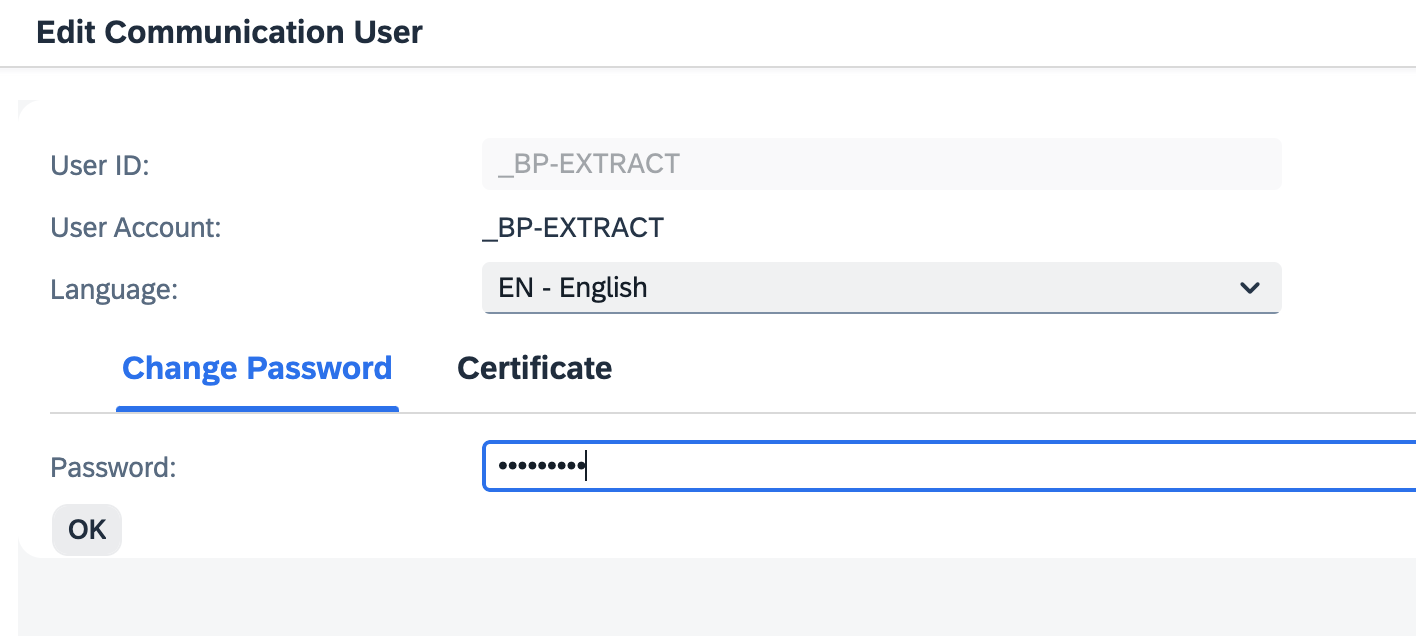
Task: Confirm password change with OK
Action: [x=86, y=529]
